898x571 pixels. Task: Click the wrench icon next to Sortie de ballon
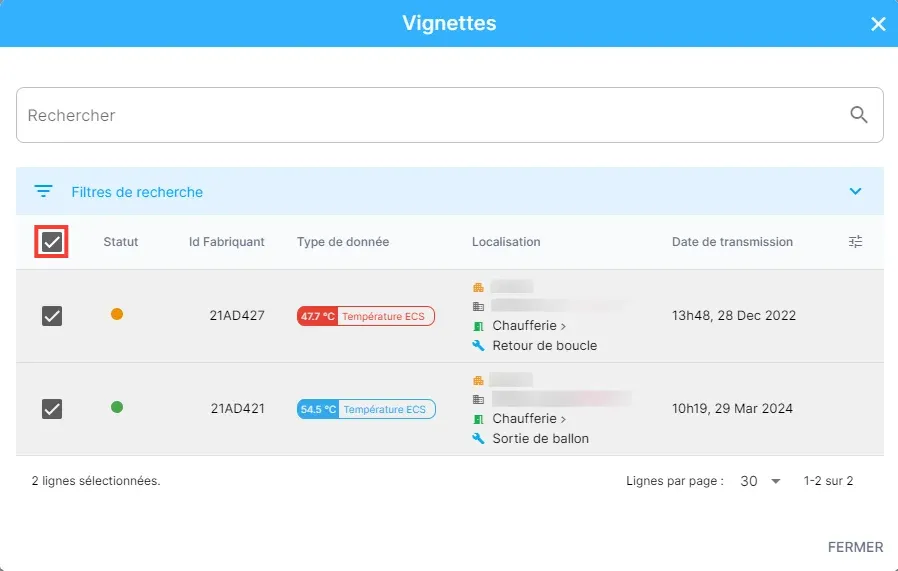tap(478, 438)
